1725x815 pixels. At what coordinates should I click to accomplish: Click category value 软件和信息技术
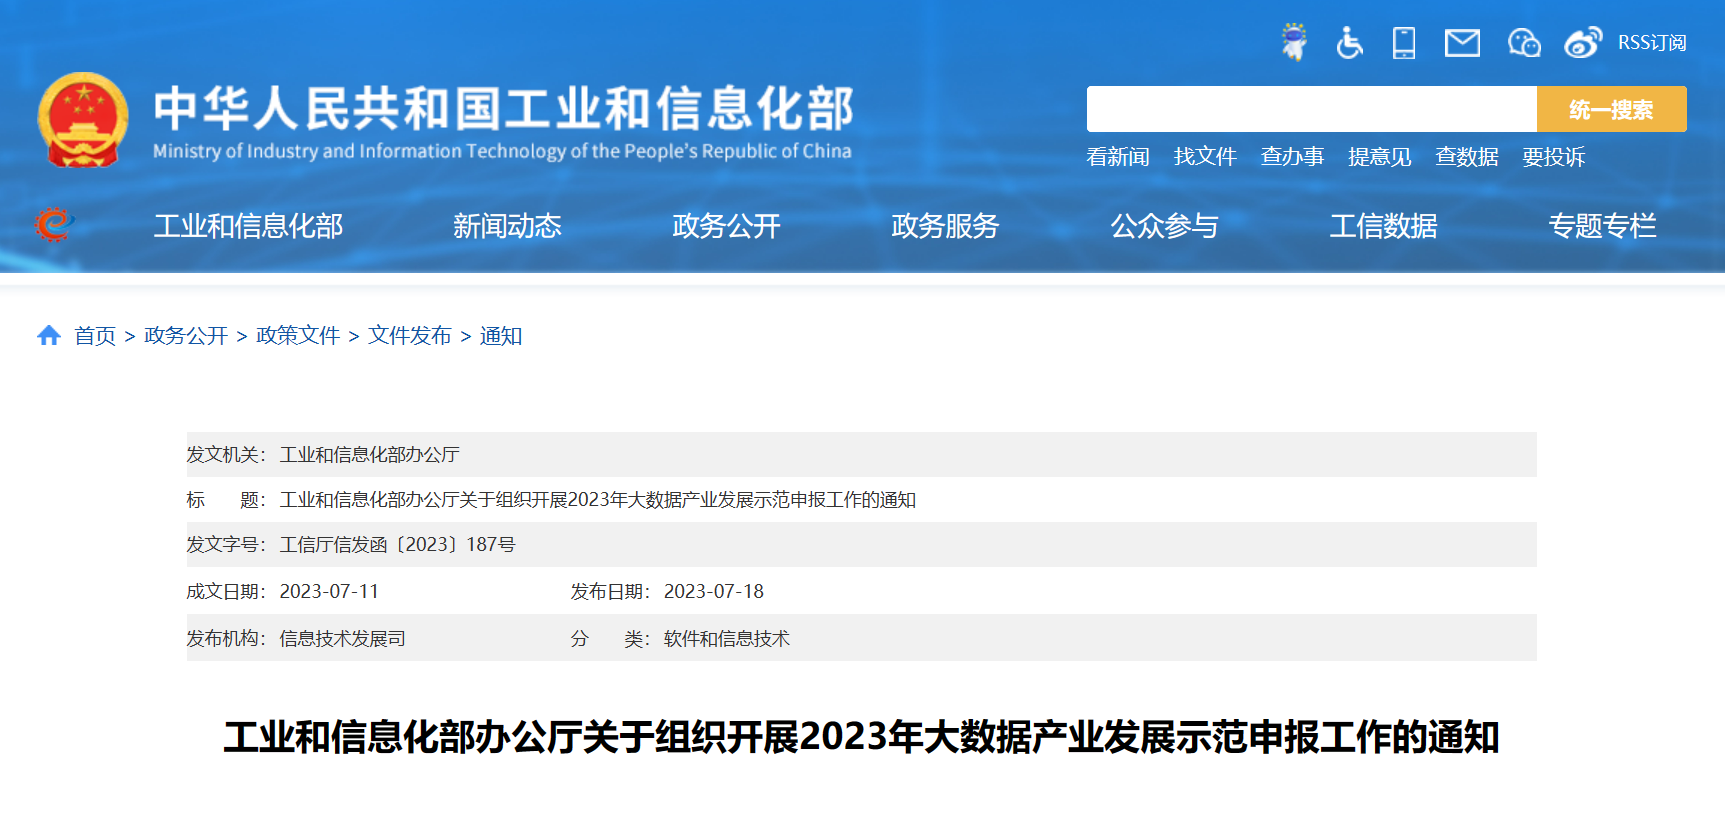click(727, 639)
